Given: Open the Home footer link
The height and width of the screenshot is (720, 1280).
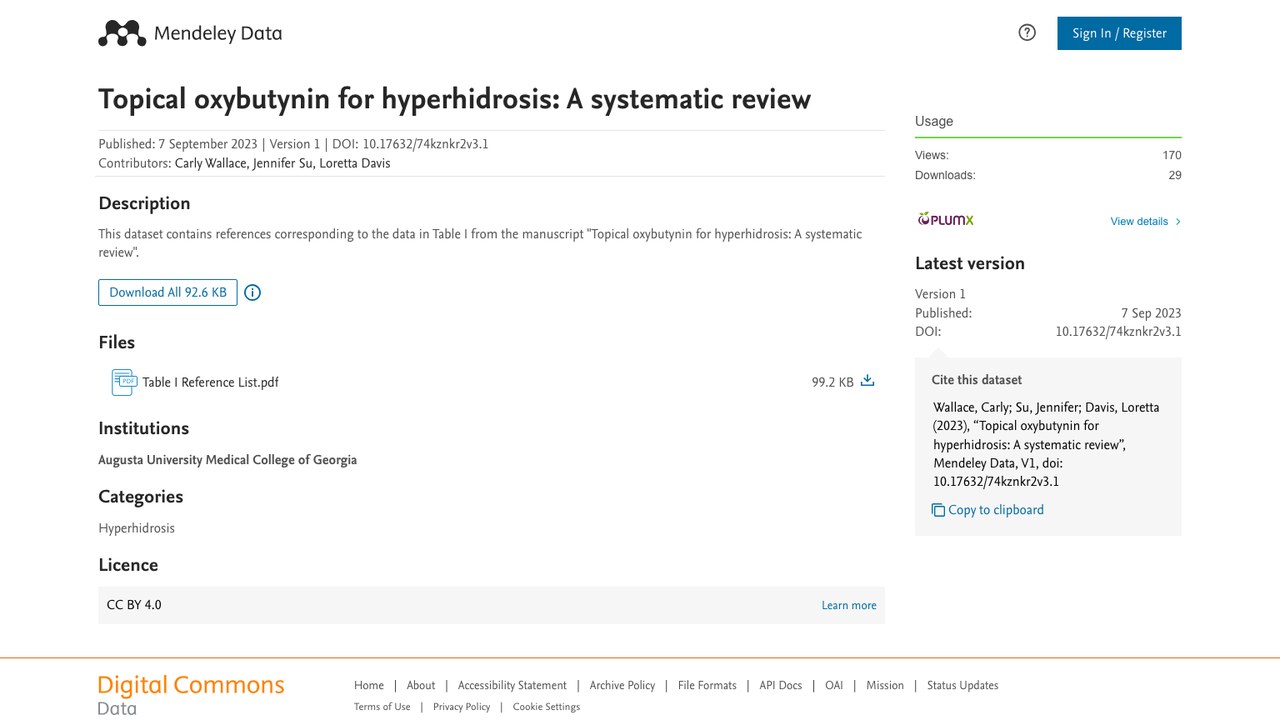Looking at the screenshot, I should (x=369, y=685).
